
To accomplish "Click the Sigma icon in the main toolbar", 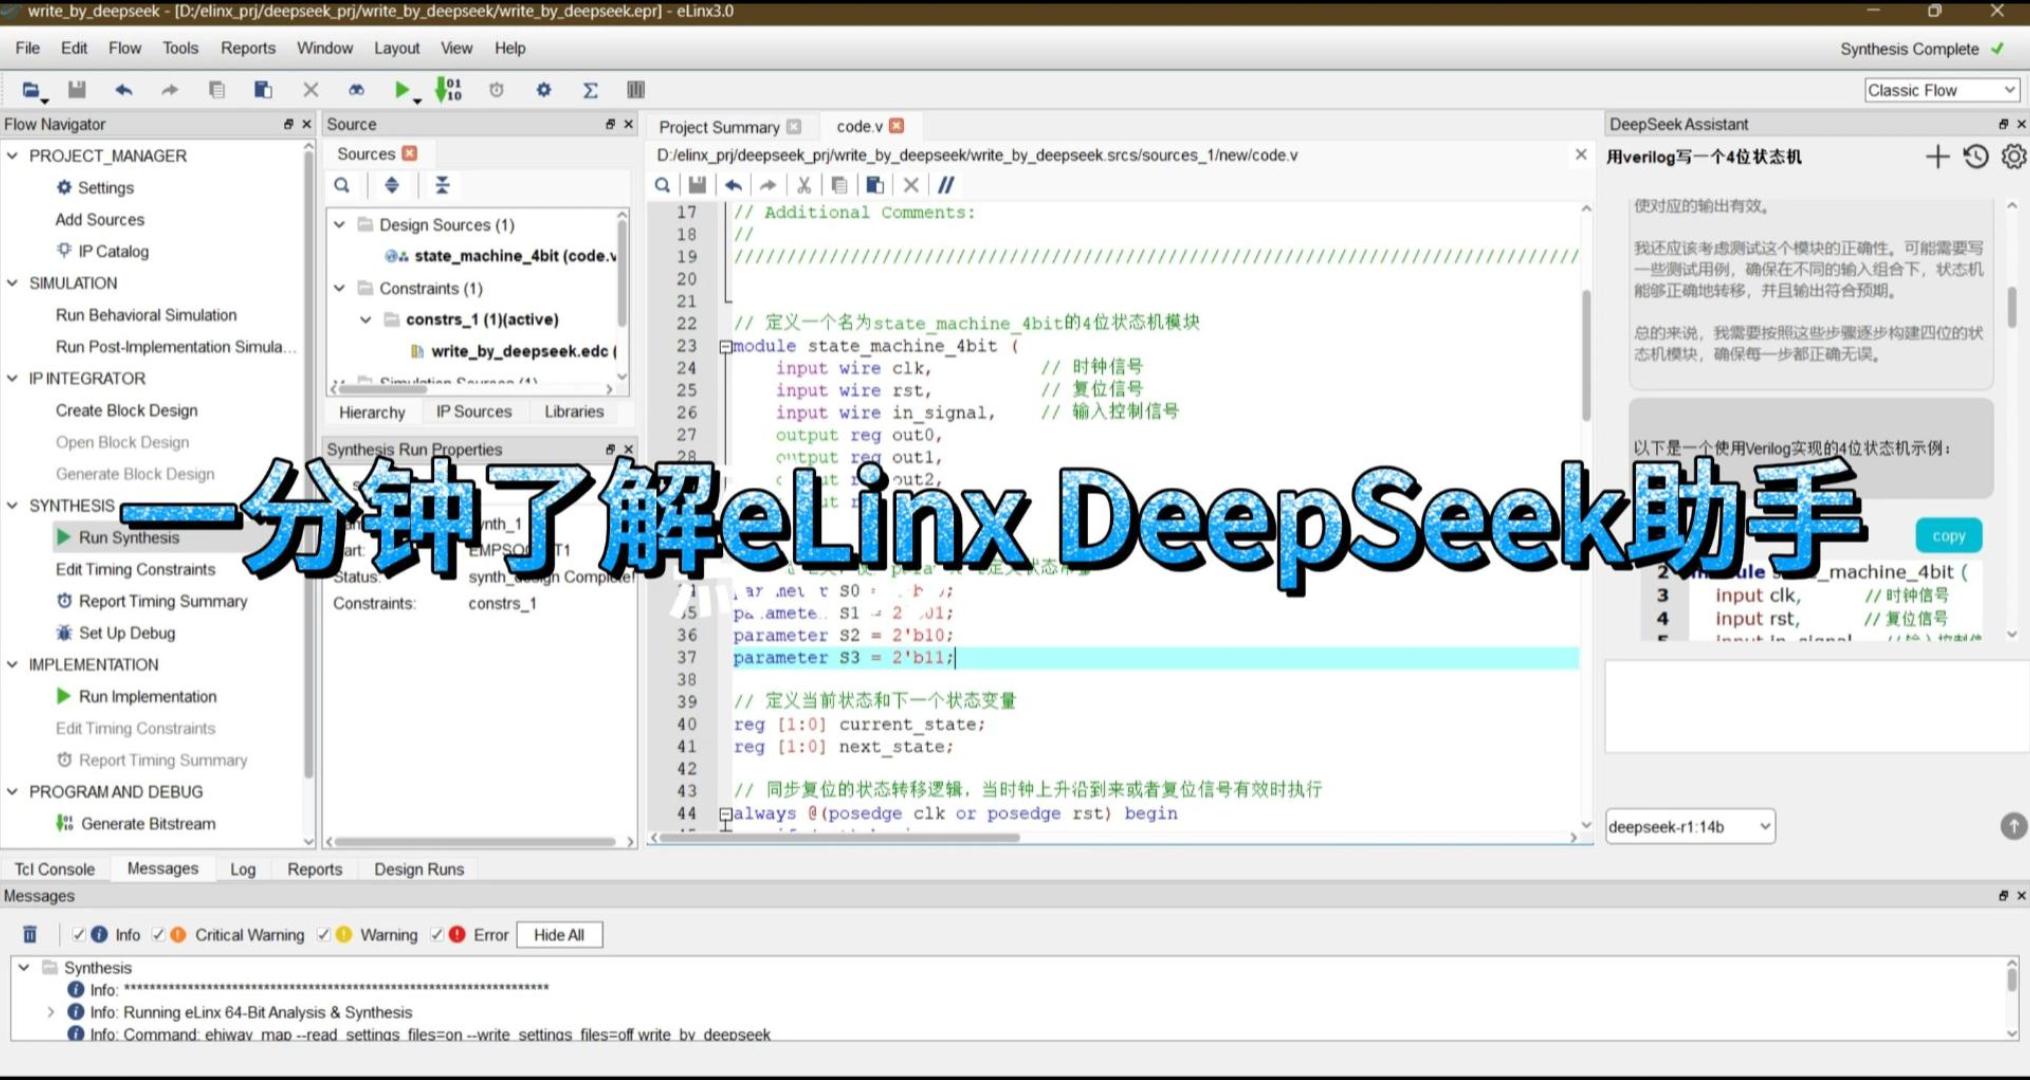I will pos(590,90).
